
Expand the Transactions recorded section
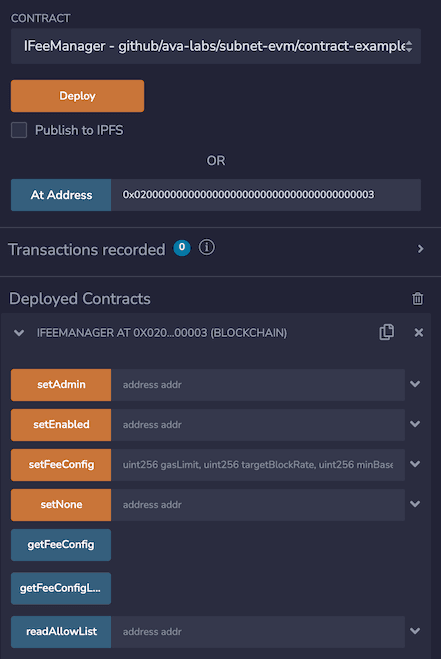tap(420, 249)
